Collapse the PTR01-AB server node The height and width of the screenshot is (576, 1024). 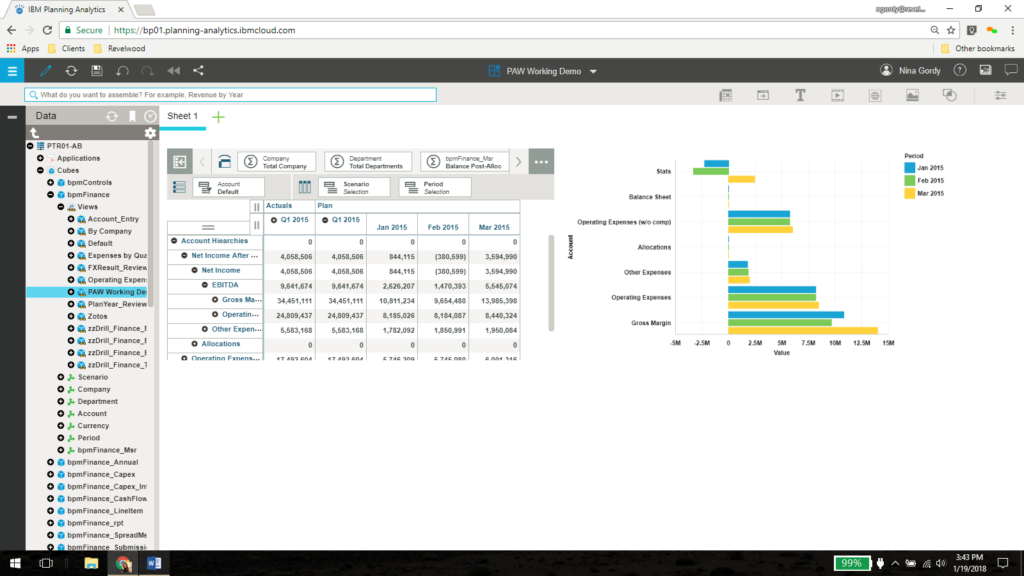coord(30,146)
